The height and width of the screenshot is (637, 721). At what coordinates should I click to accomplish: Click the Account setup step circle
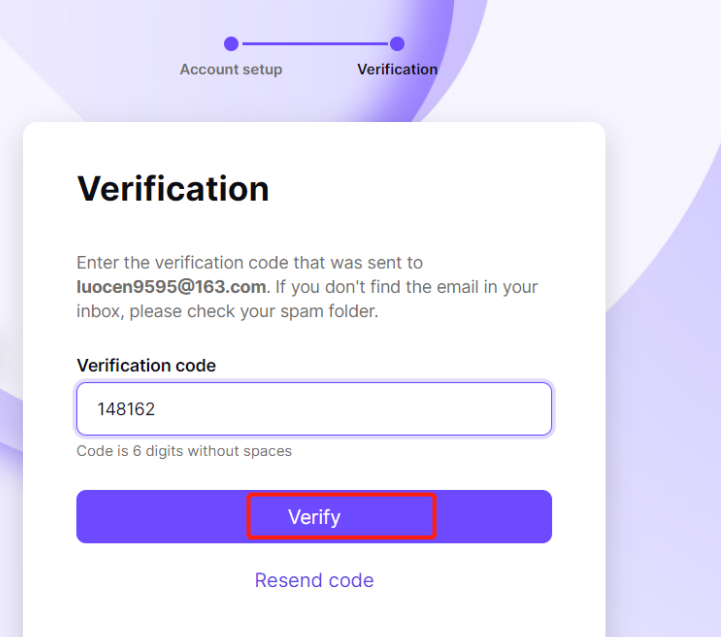(231, 44)
